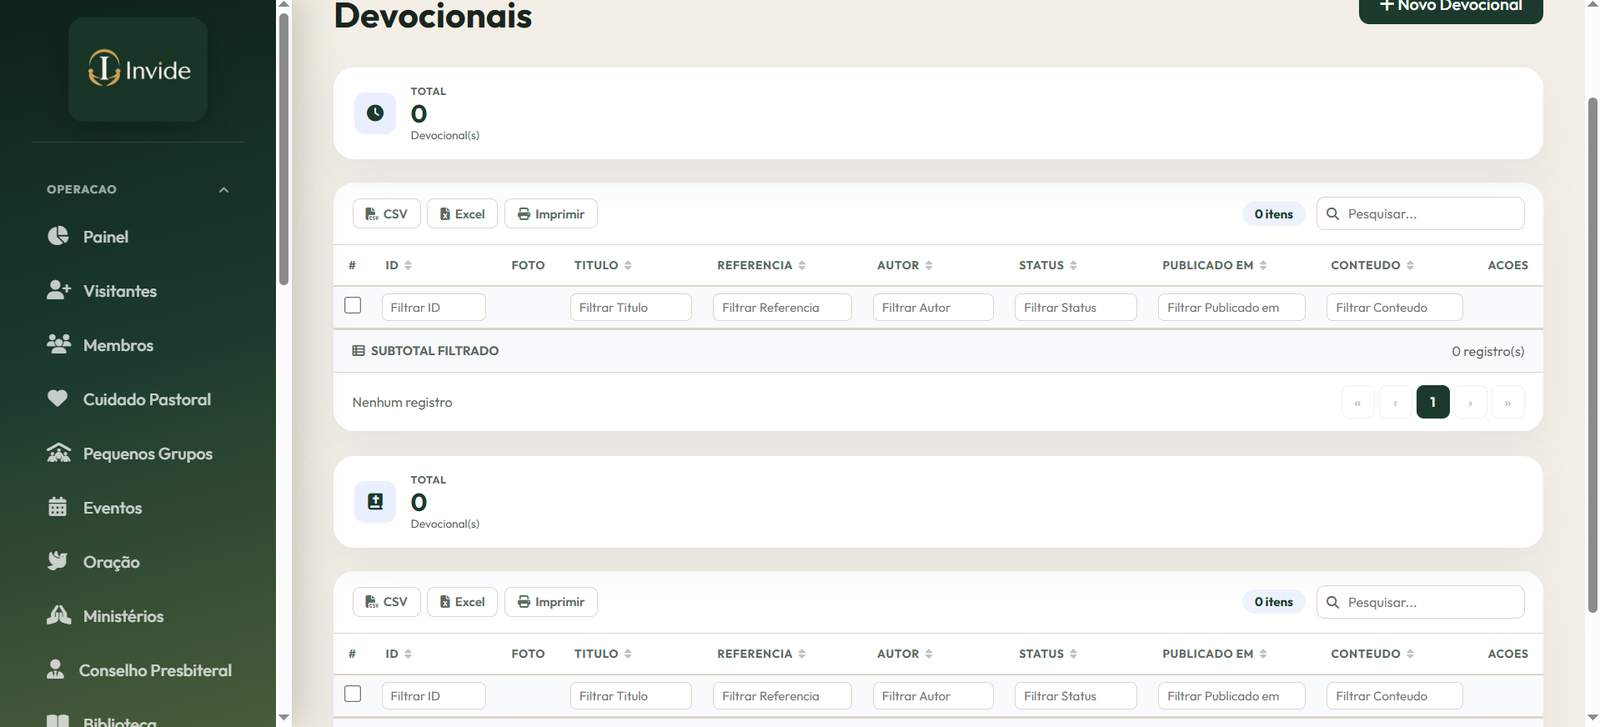Open Cuidado Pastoral via its heart icon
The image size is (1600, 727).
pos(58,398)
